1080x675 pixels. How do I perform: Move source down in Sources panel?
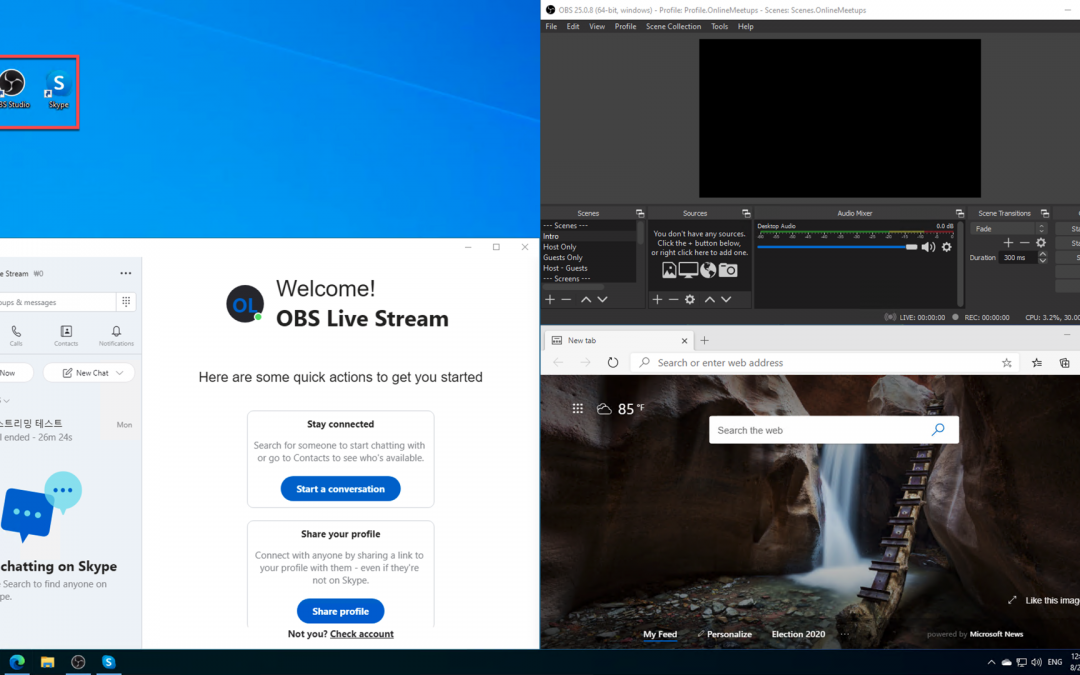coord(726,300)
